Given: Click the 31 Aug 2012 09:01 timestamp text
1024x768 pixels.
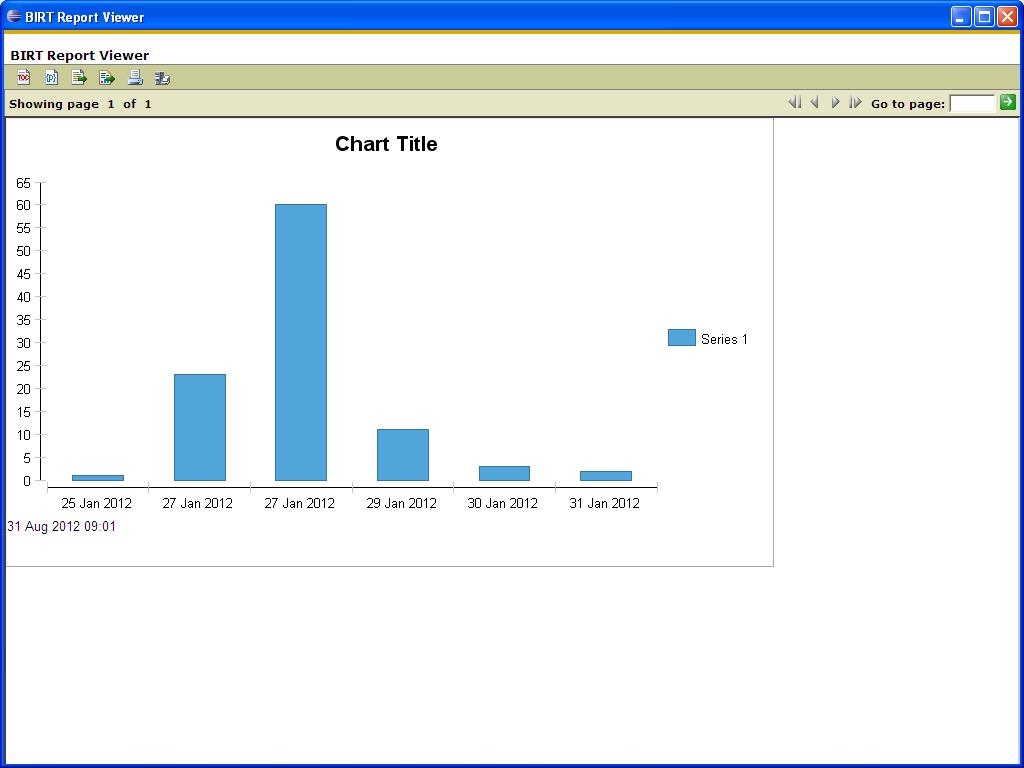Looking at the screenshot, I should click(x=62, y=526).
